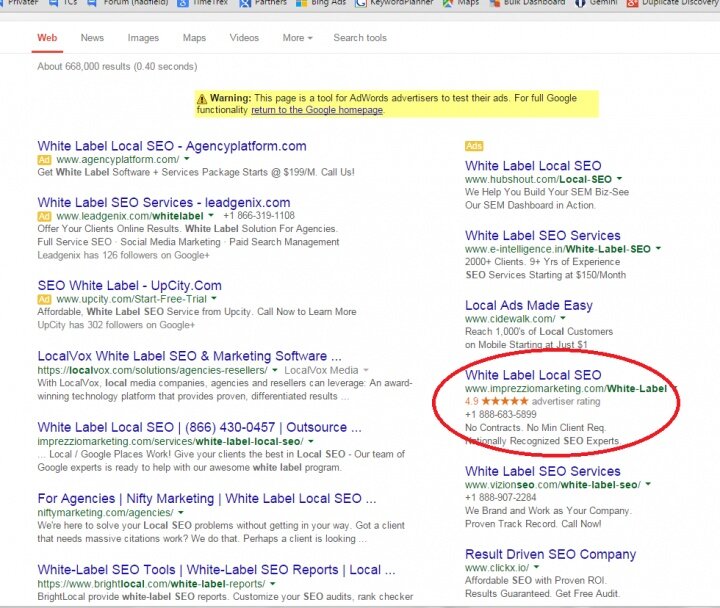Open the KeywordPlanner bookmark
The image size is (720, 608).
pos(394,3)
